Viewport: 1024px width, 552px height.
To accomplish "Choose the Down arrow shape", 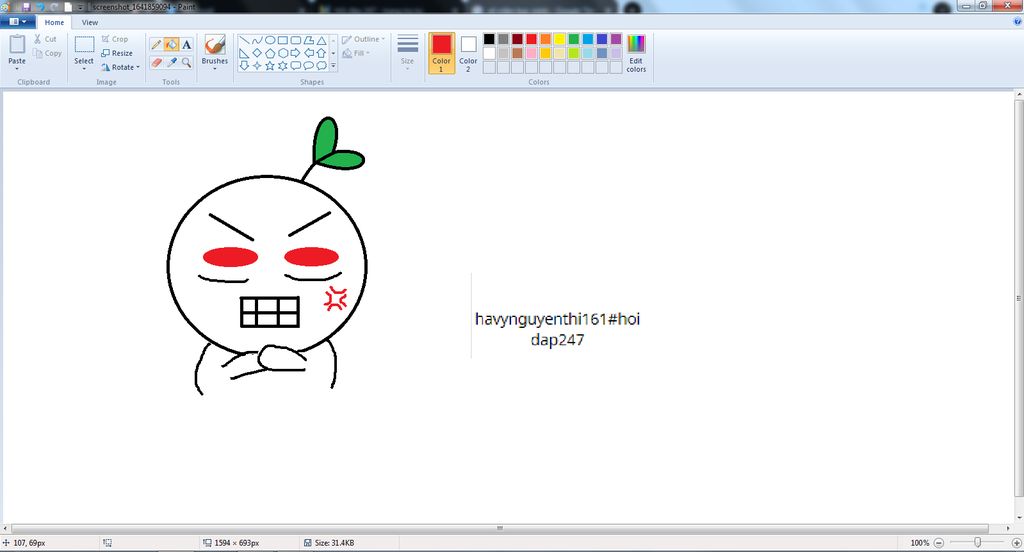I will coord(244,66).
